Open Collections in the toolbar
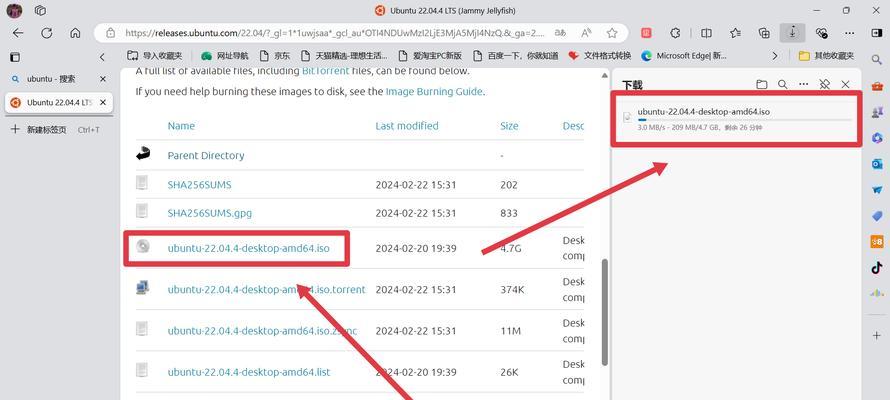Image resolution: width=890 pixels, height=400 pixels. (765, 33)
